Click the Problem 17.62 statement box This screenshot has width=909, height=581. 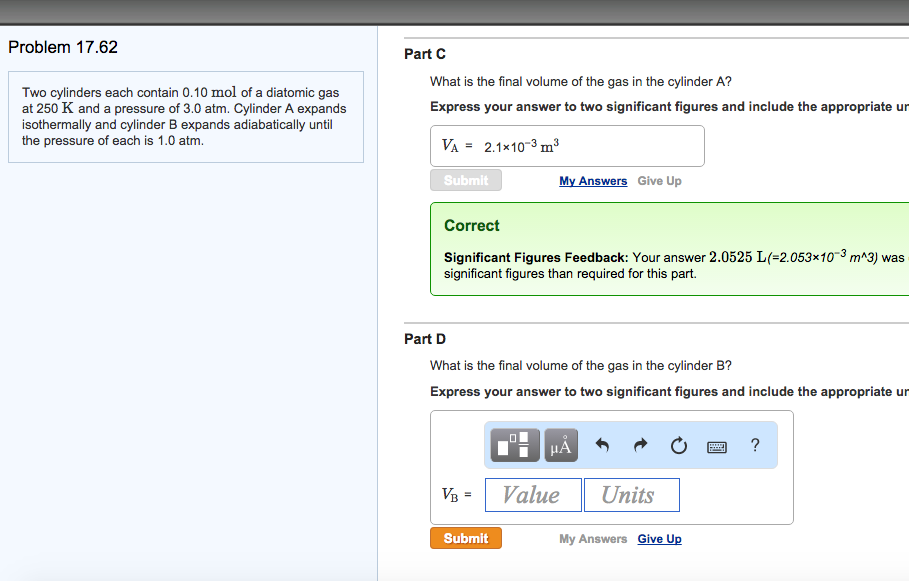pos(185,117)
